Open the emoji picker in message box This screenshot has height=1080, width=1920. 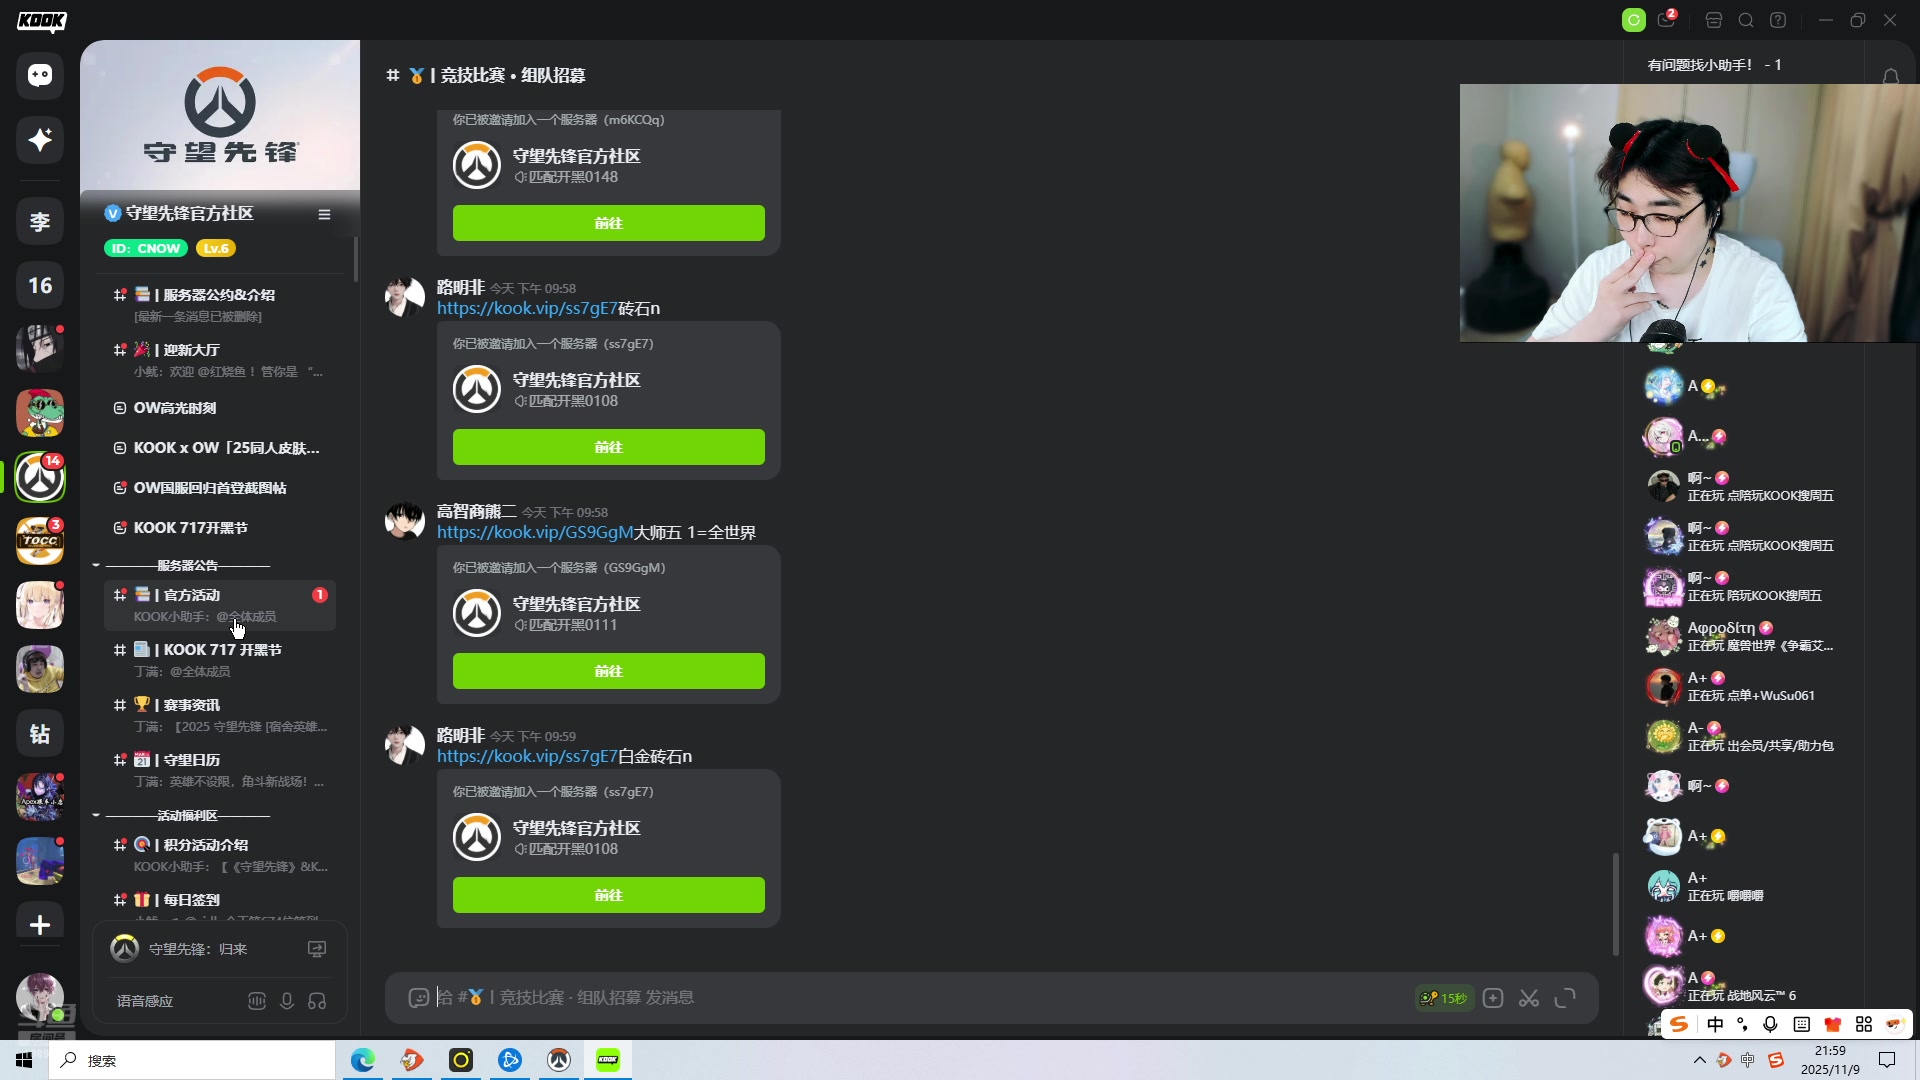point(418,998)
